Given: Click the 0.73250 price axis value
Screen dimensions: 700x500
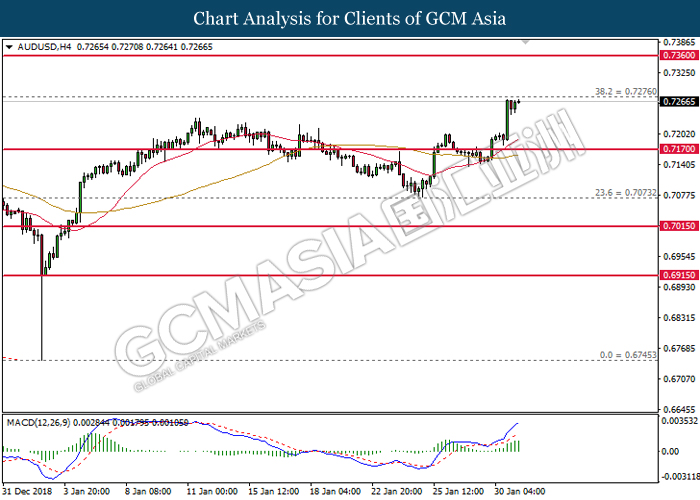Looking at the screenshot, I should point(680,73).
